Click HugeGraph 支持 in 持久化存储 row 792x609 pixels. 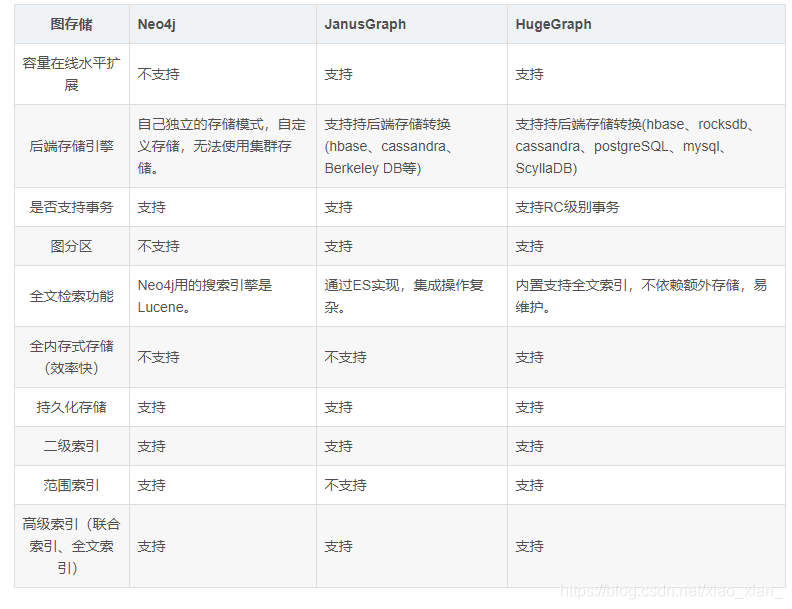tap(529, 407)
